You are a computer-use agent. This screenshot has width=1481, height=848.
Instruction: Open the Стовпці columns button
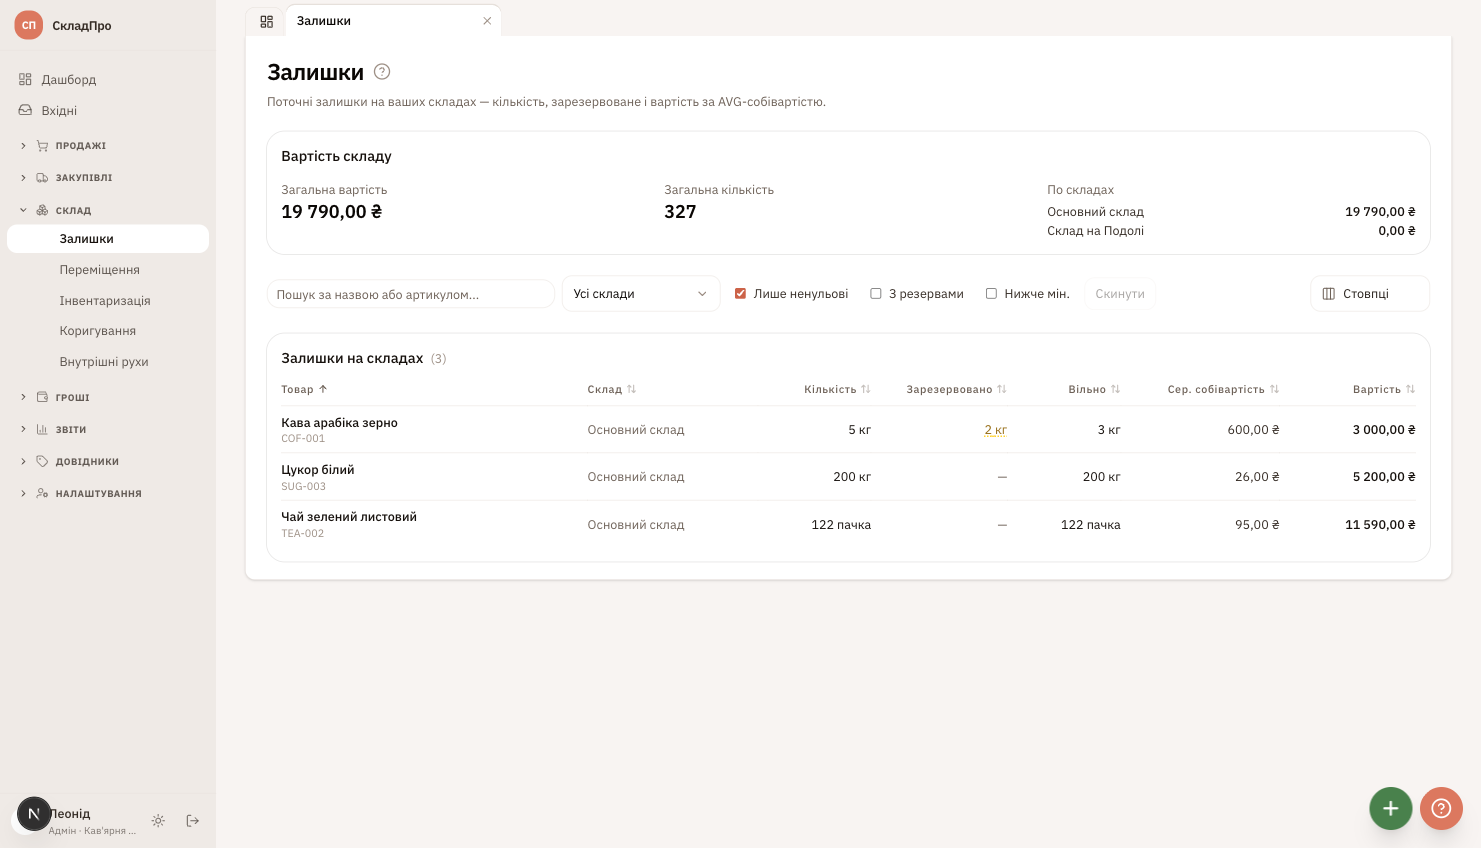[x=1370, y=294]
